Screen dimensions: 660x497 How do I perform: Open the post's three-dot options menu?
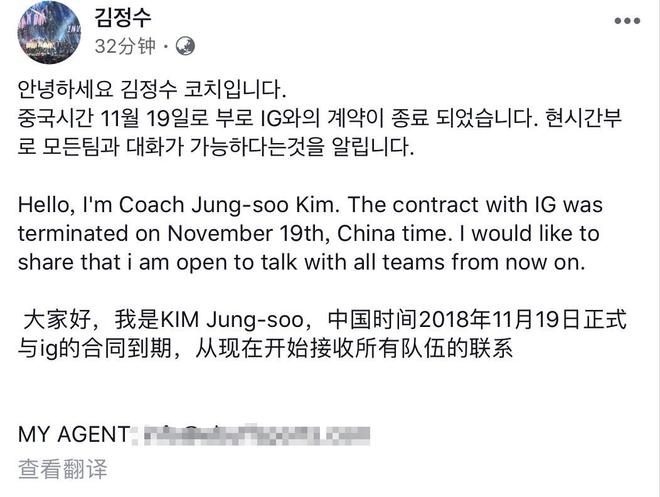point(626,20)
